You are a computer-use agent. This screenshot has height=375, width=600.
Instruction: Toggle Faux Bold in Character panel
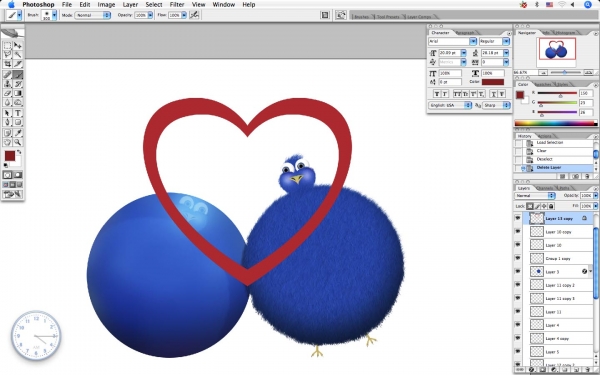(x=437, y=94)
